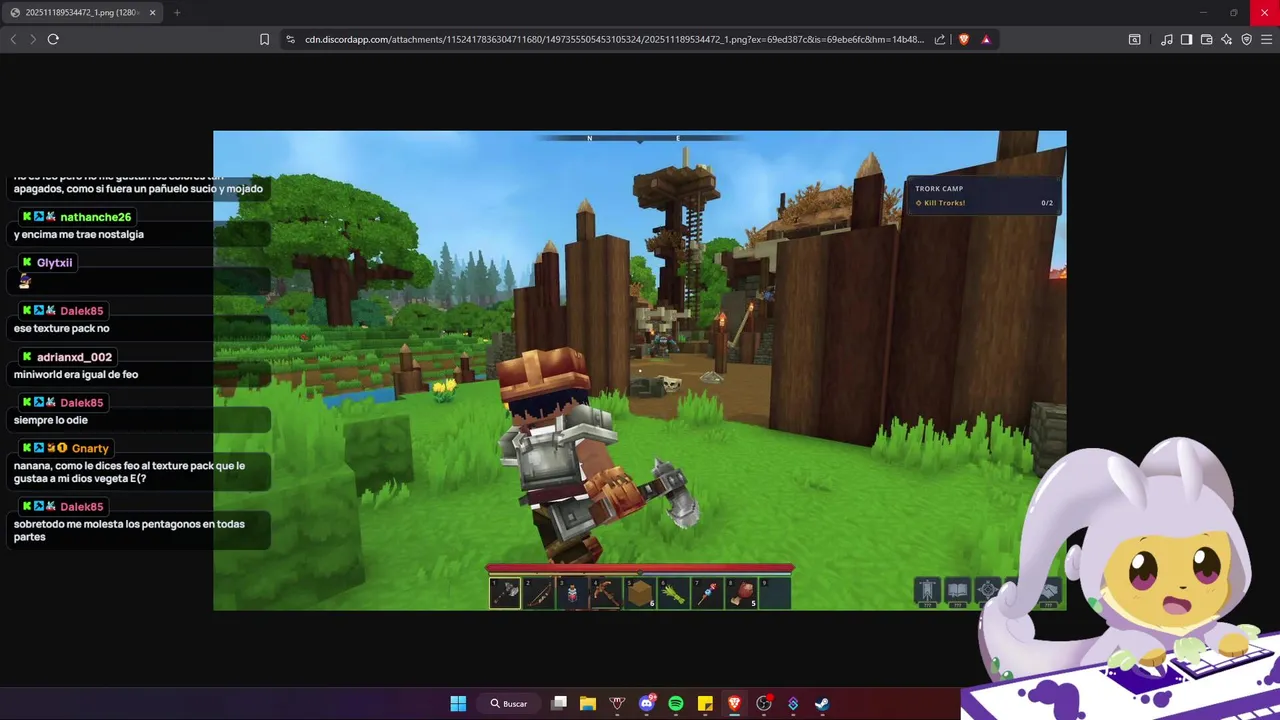Viewport: 1280px width, 720px height.
Task: Click the compass HUD icon
Action: (x=987, y=590)
